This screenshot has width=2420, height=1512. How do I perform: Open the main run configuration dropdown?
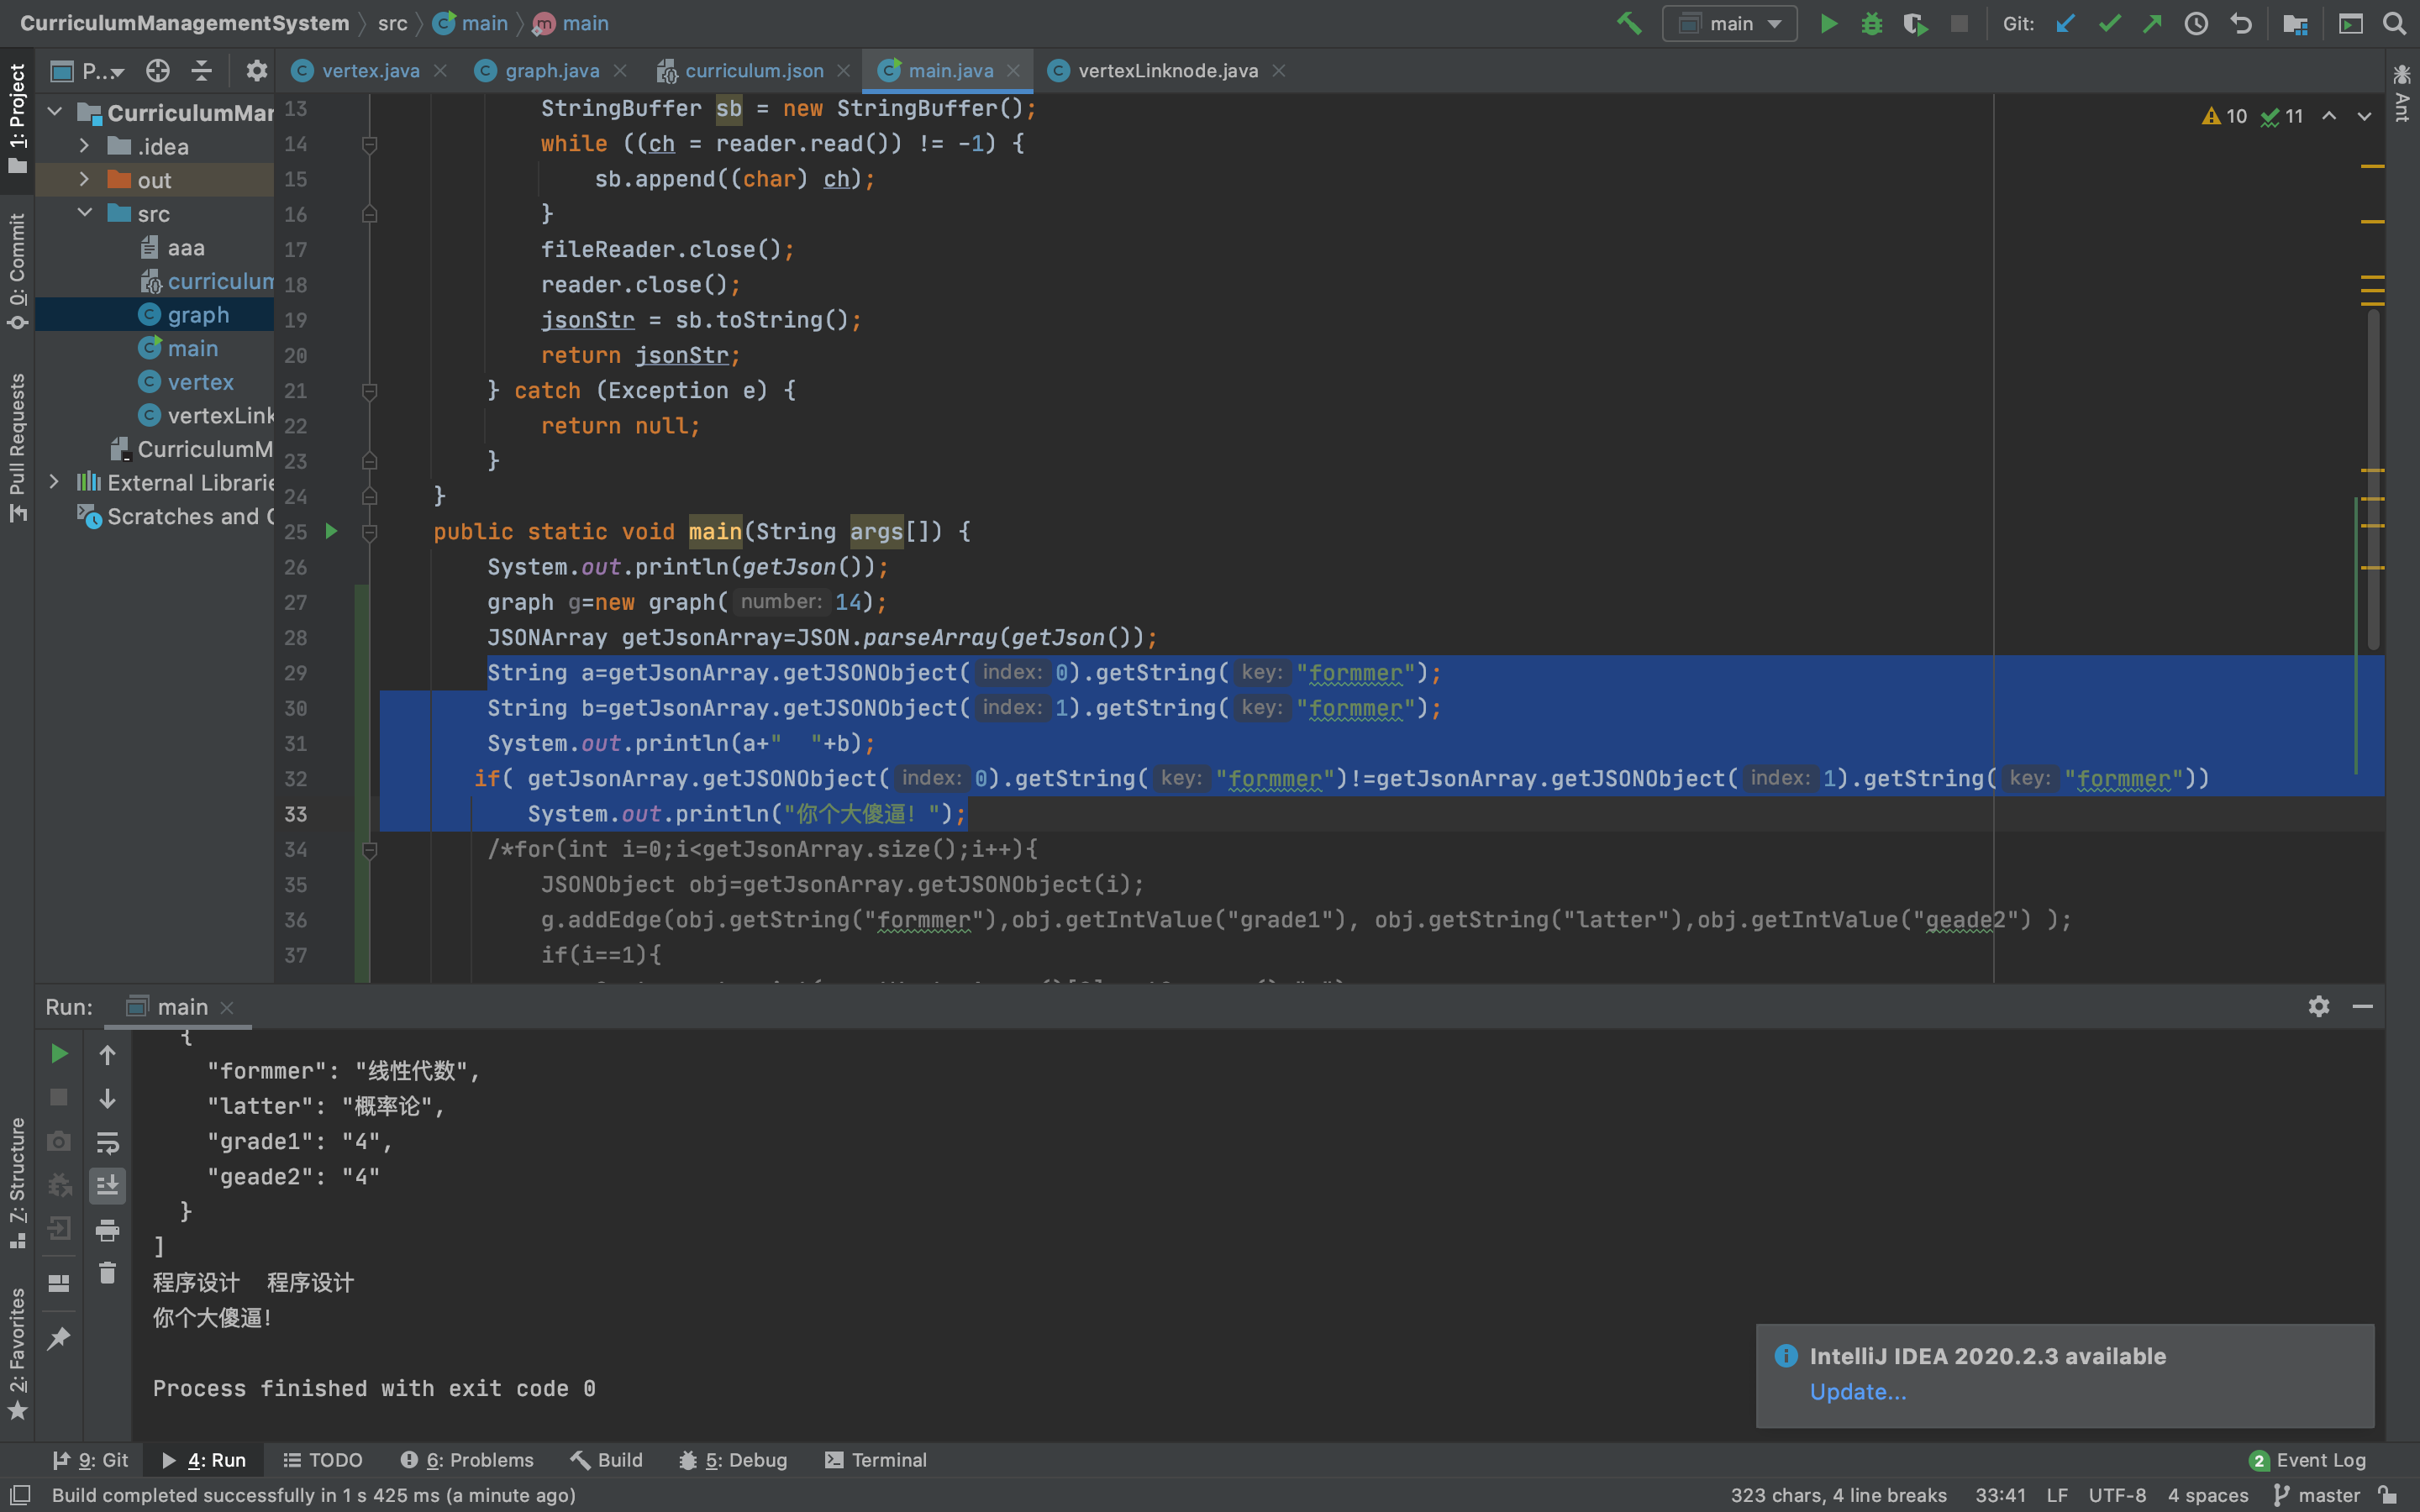pos(1729,23)
